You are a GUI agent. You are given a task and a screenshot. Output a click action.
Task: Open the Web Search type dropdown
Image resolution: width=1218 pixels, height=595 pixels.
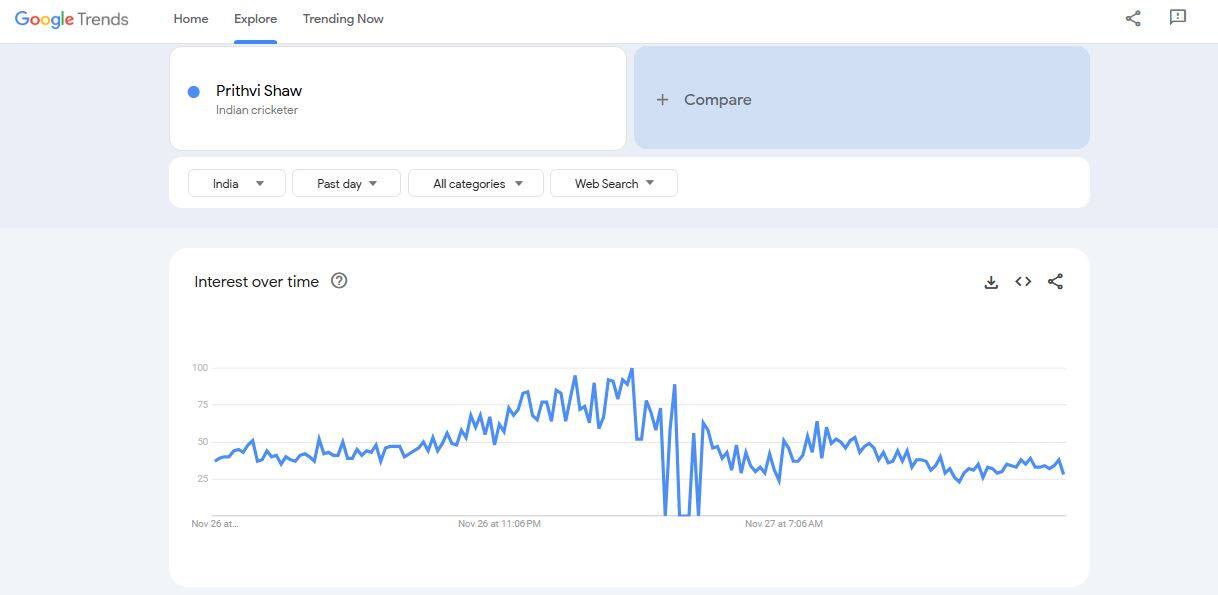tap(614, 183)
